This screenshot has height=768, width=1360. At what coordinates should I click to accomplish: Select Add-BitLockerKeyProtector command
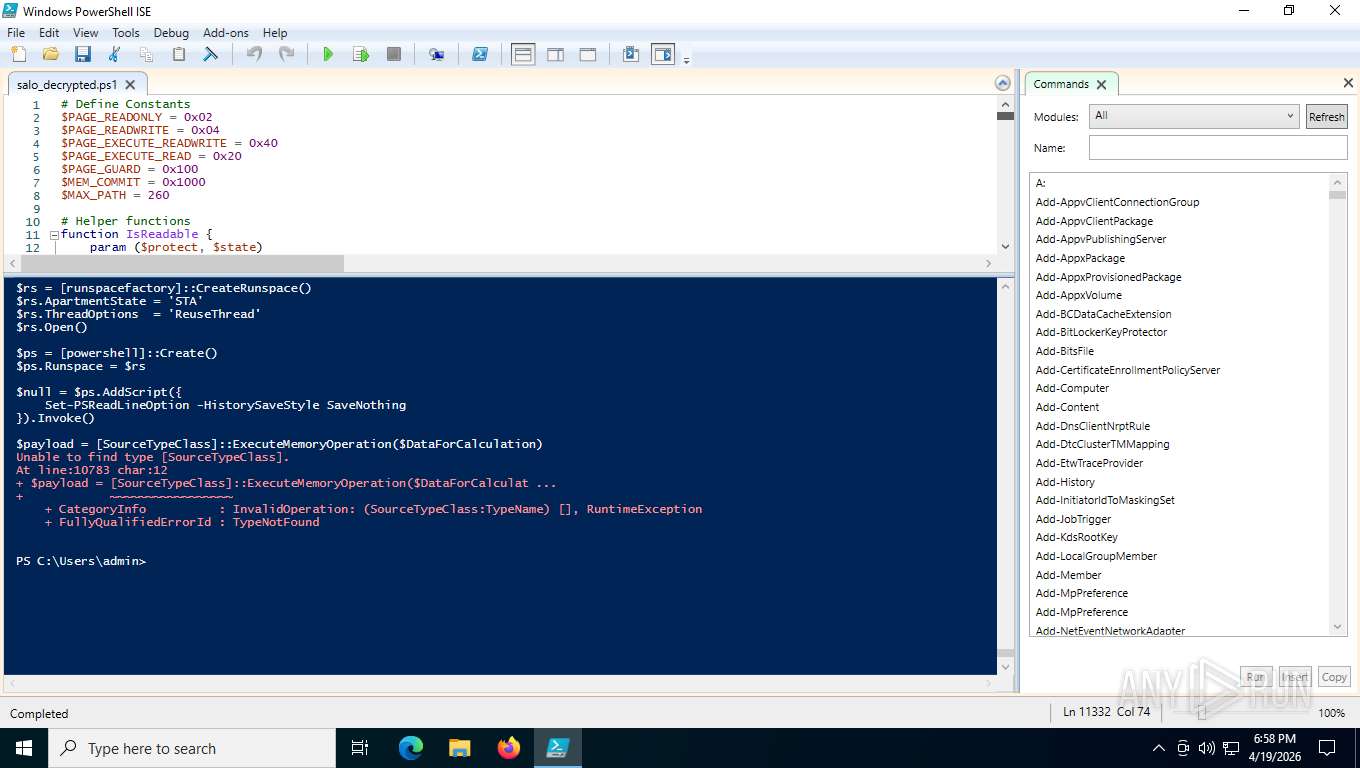[1102, 332]
